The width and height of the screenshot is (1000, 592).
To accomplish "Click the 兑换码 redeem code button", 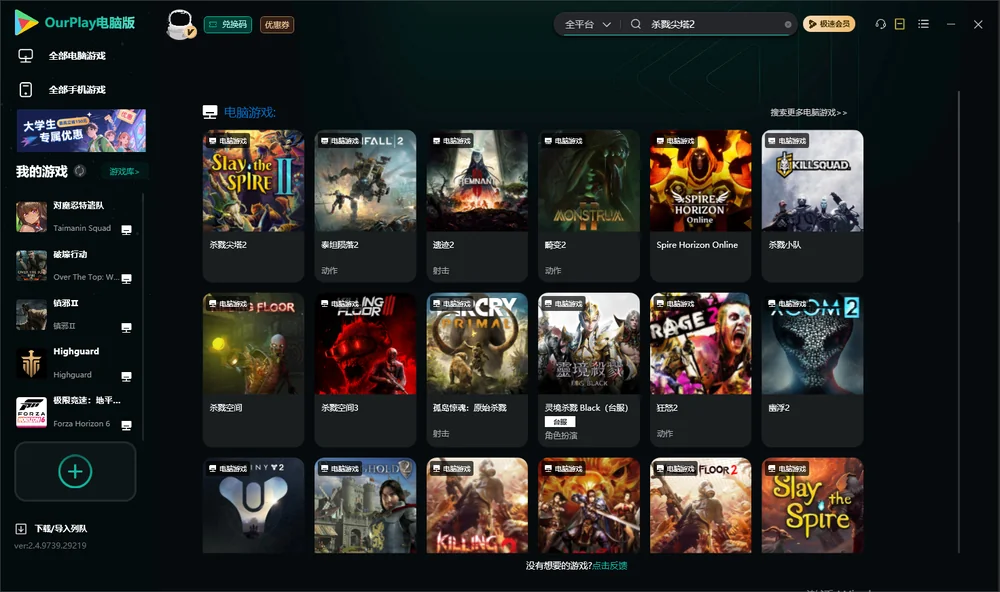I will tap(228, 24).
